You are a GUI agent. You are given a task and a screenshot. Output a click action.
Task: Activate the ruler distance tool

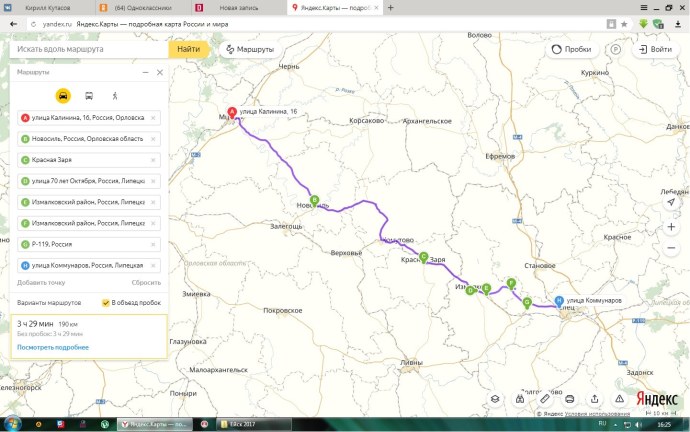[x=545, y=398]
